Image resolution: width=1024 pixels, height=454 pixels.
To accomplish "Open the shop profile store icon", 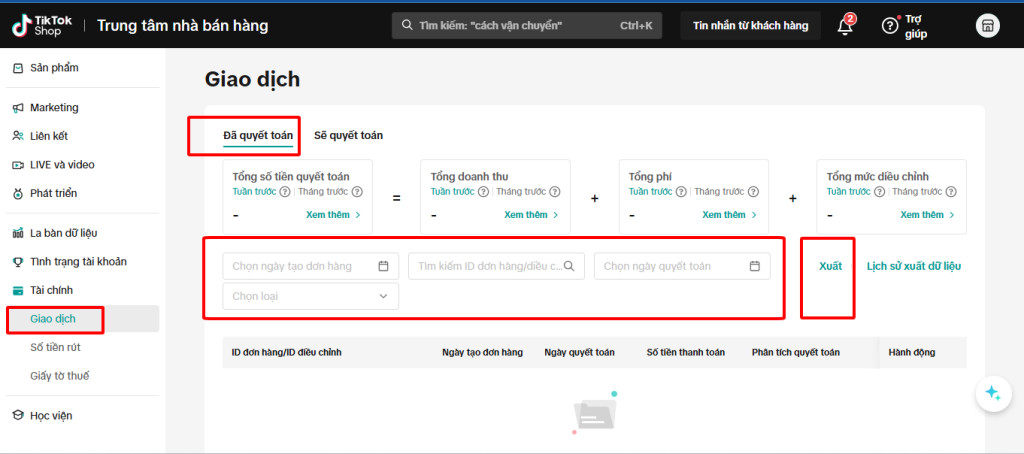I will click(x=987, y=26).
